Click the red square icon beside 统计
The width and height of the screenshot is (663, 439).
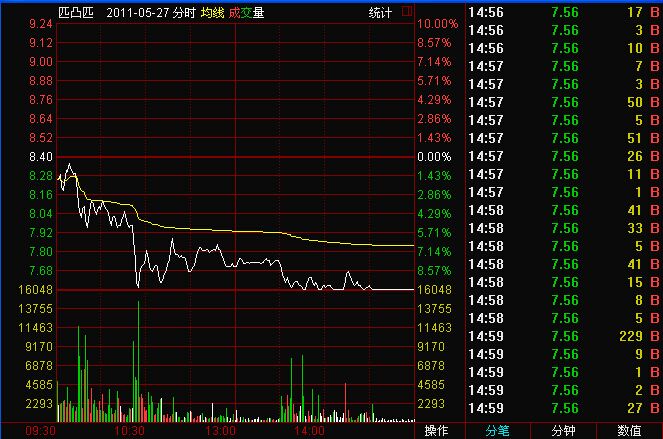click(x=406, y=12)
